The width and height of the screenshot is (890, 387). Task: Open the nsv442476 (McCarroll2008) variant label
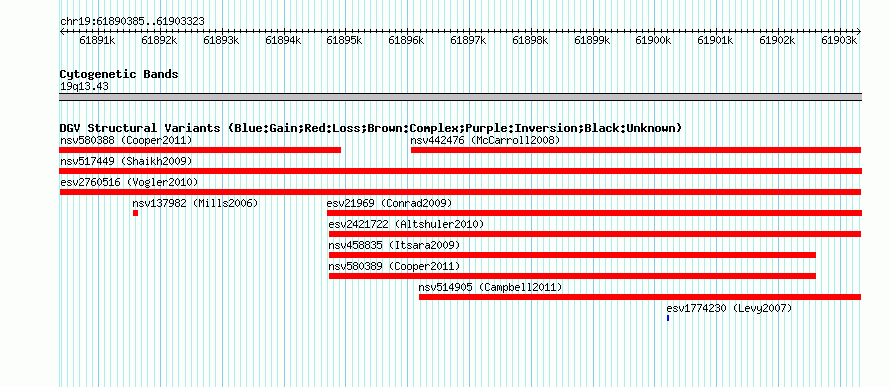[486, 140]
